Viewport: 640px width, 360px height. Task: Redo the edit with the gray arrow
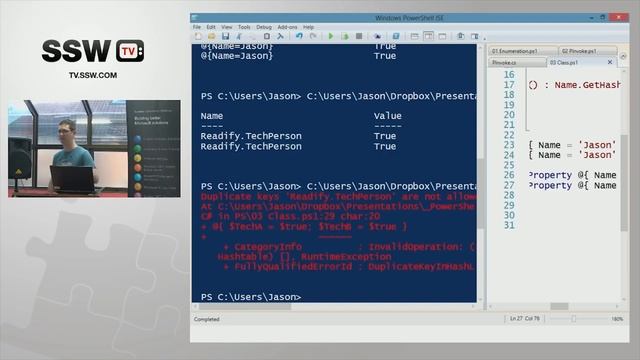313,36
